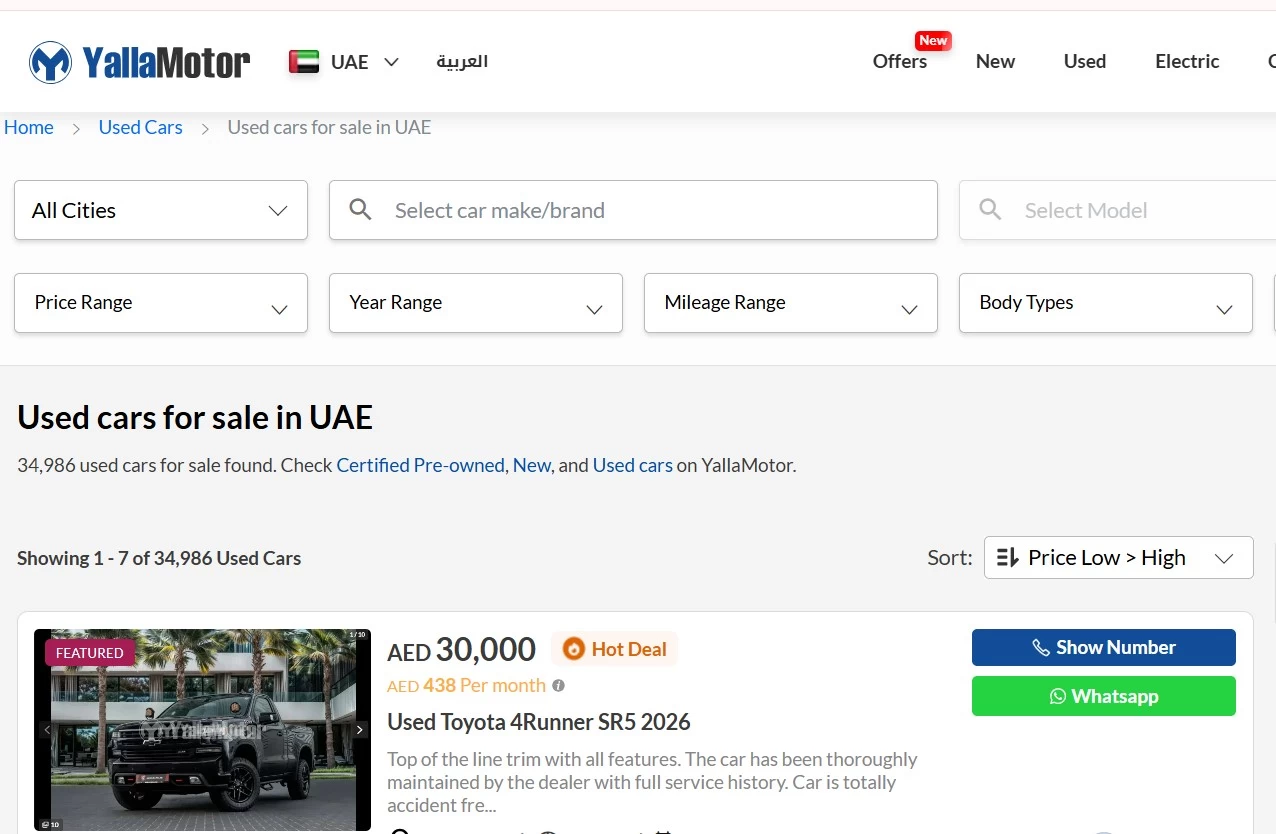Open the UAE country selector chevron
The width and height of the screenshot is (1276, 834).
[x=391, y=62]
